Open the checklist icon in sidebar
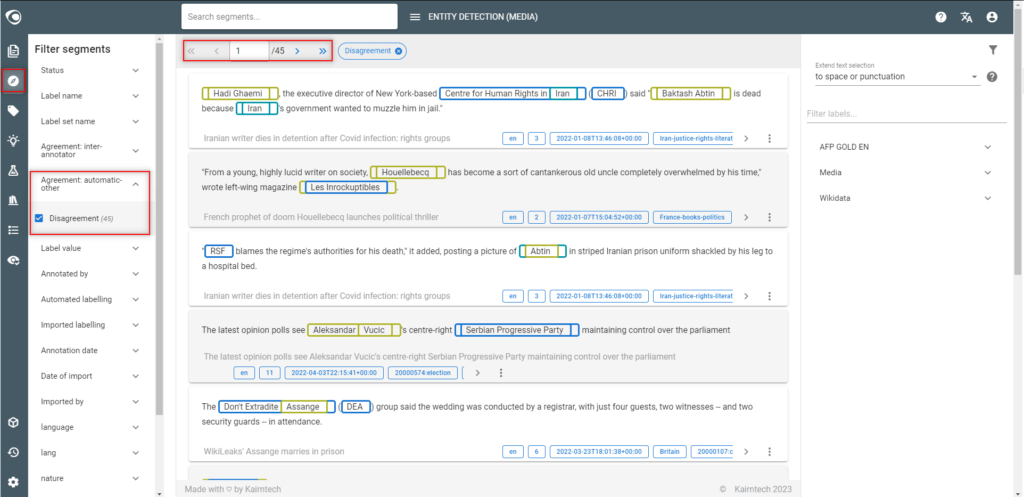The image size is (1024, 497). point(13,230)
